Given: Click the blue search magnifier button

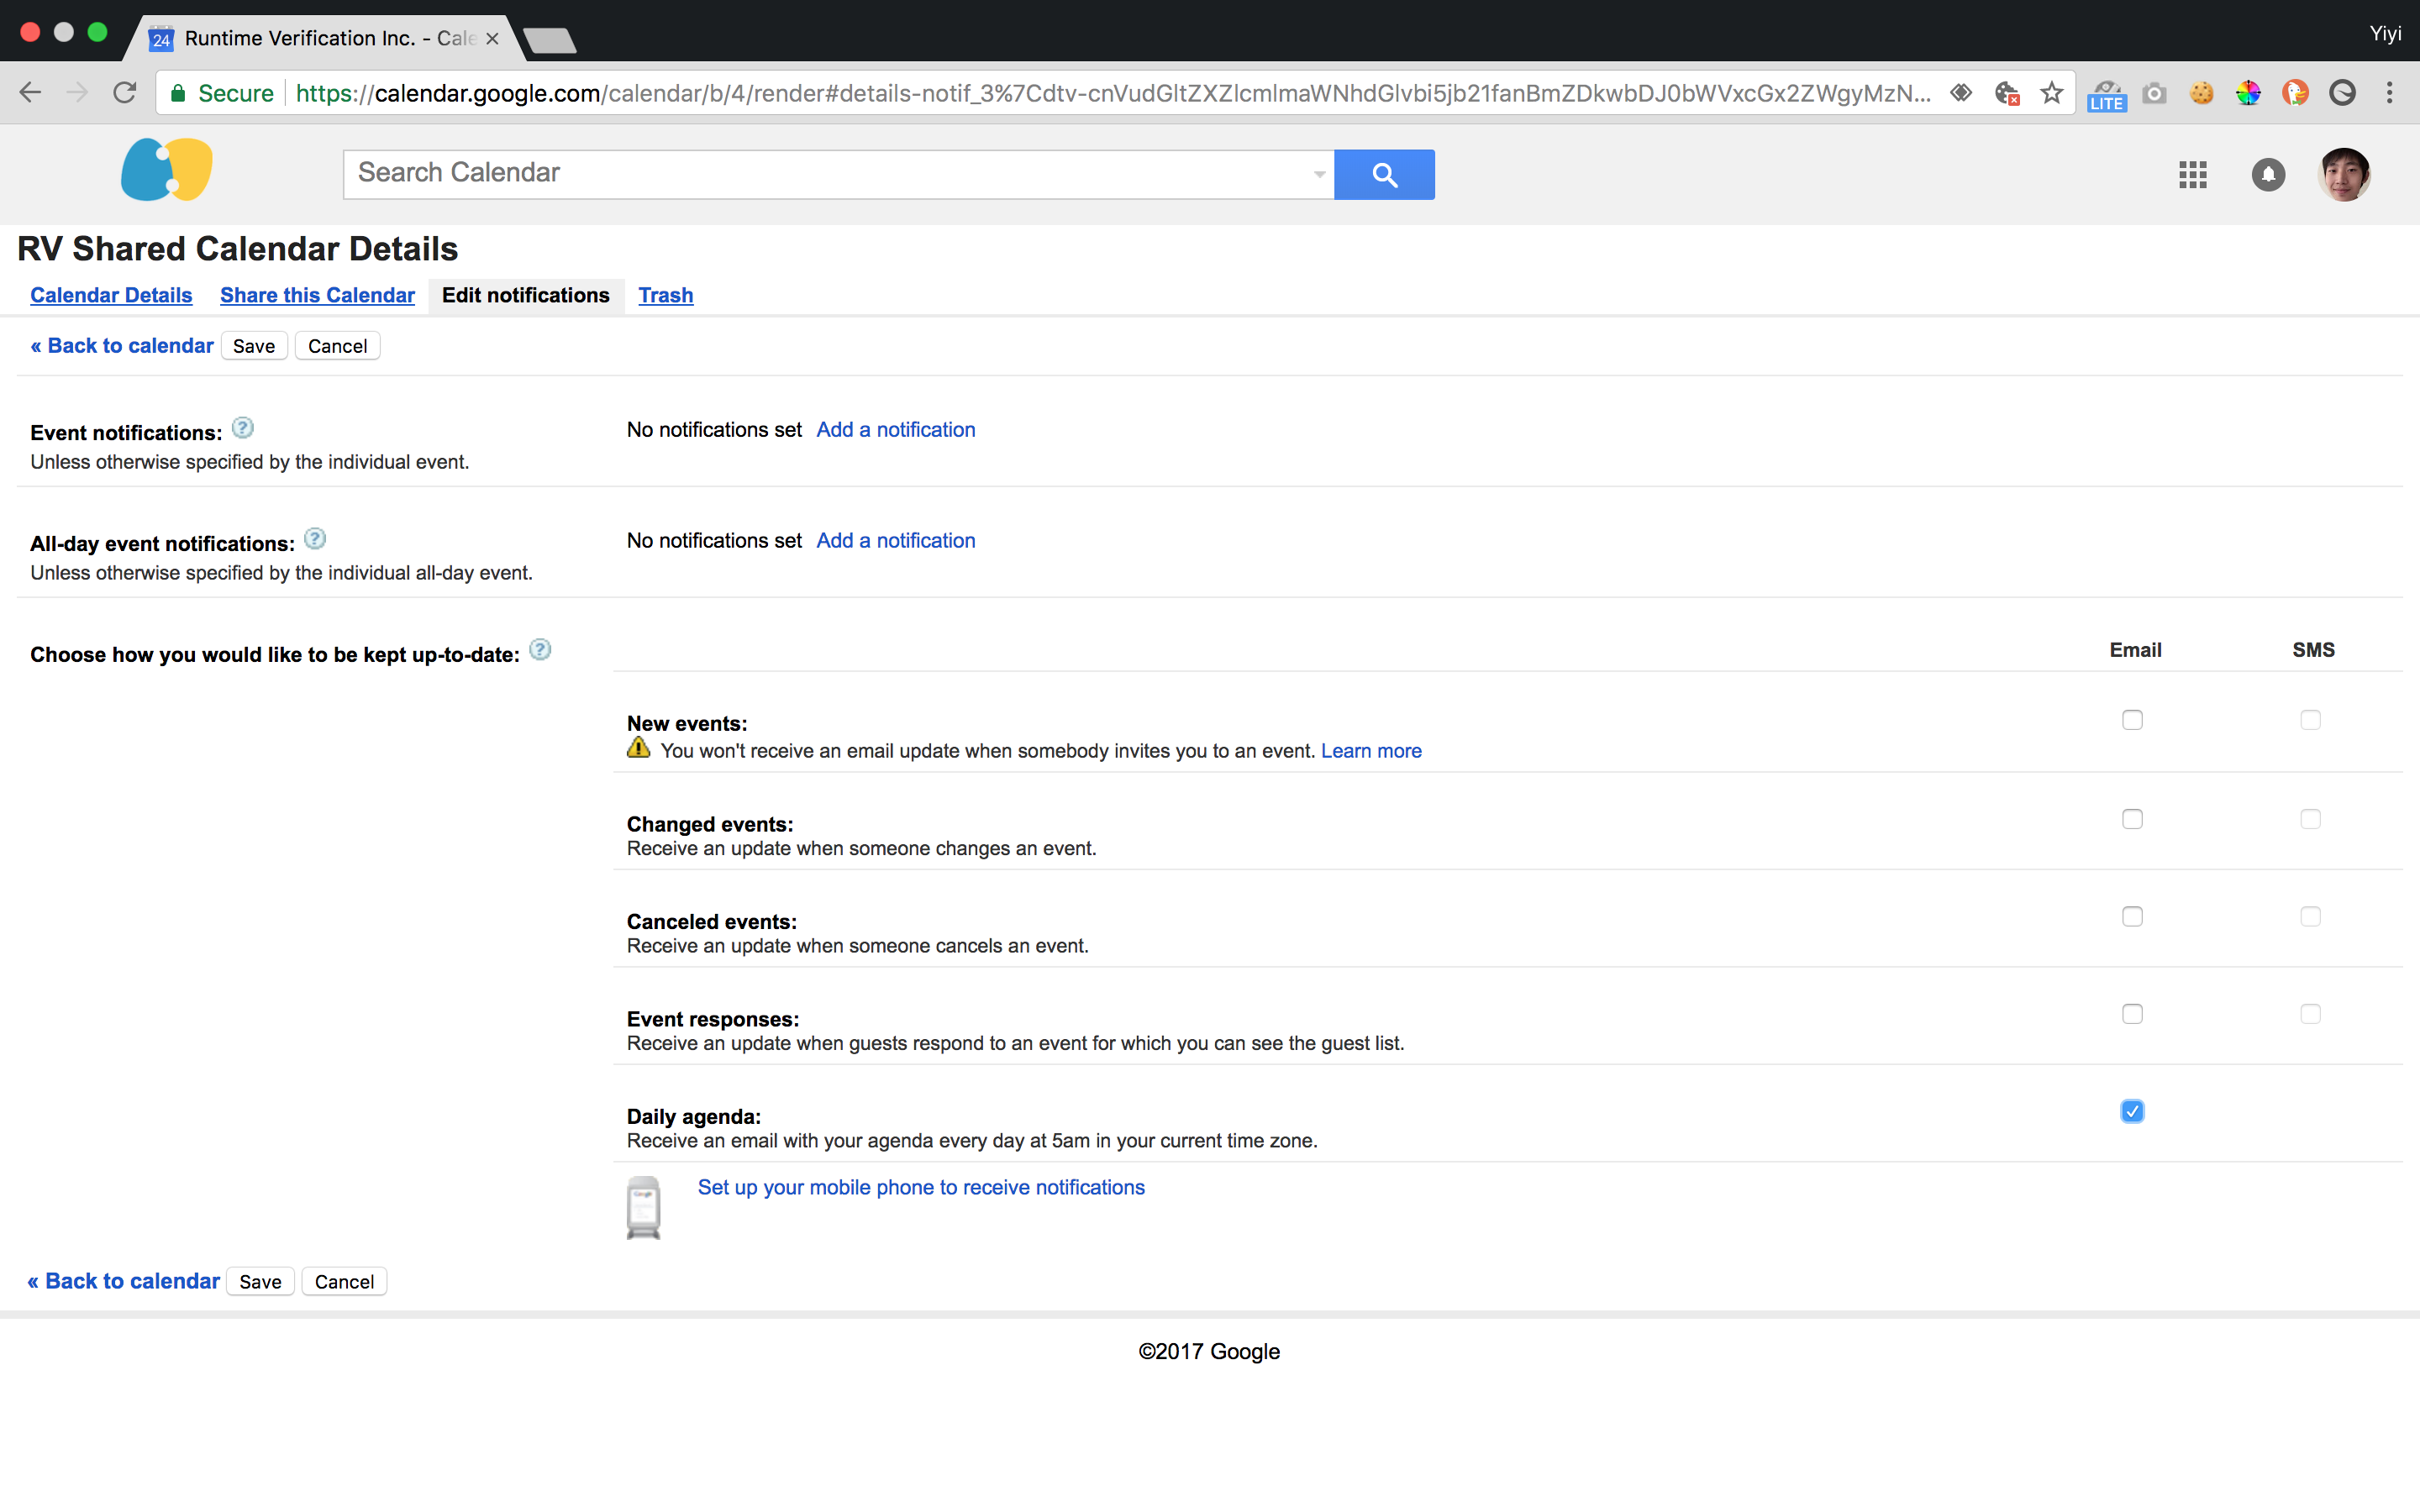Looking at the screenshot, I should click(1383, 175).
